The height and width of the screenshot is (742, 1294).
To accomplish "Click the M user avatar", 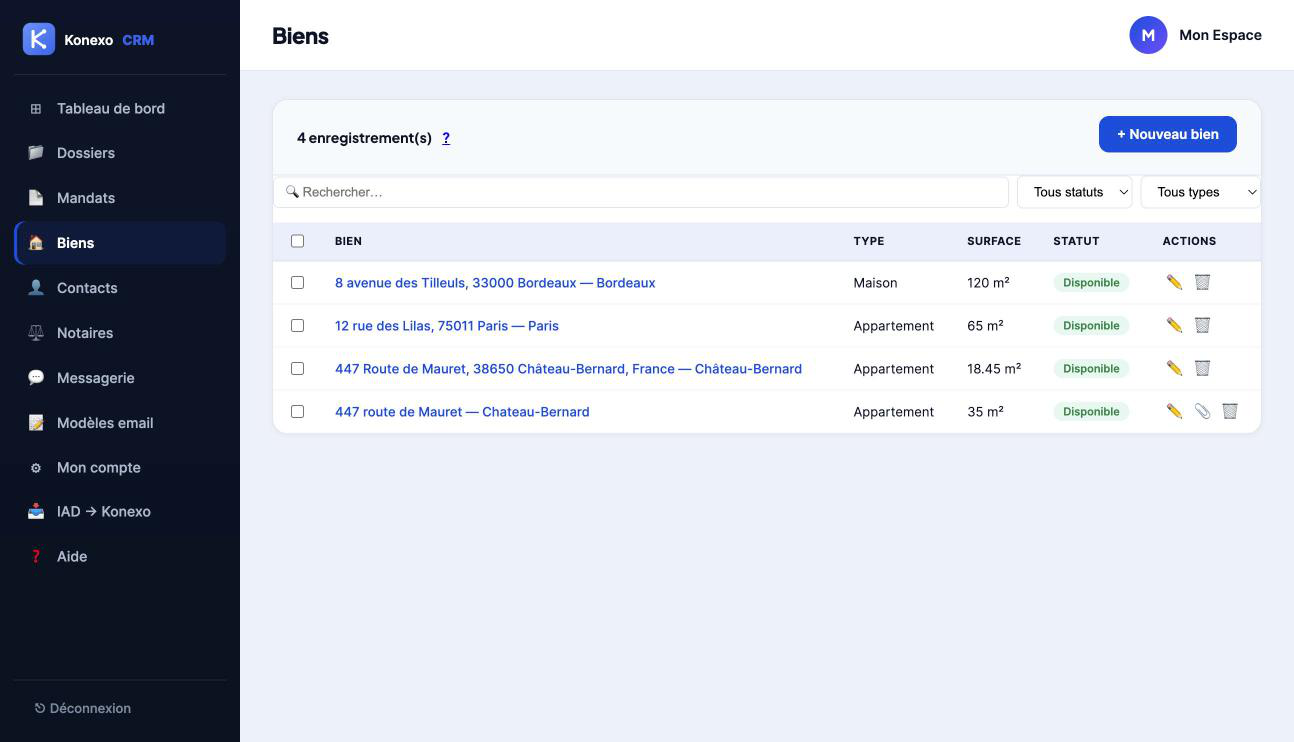I will tap(1148, 35).
